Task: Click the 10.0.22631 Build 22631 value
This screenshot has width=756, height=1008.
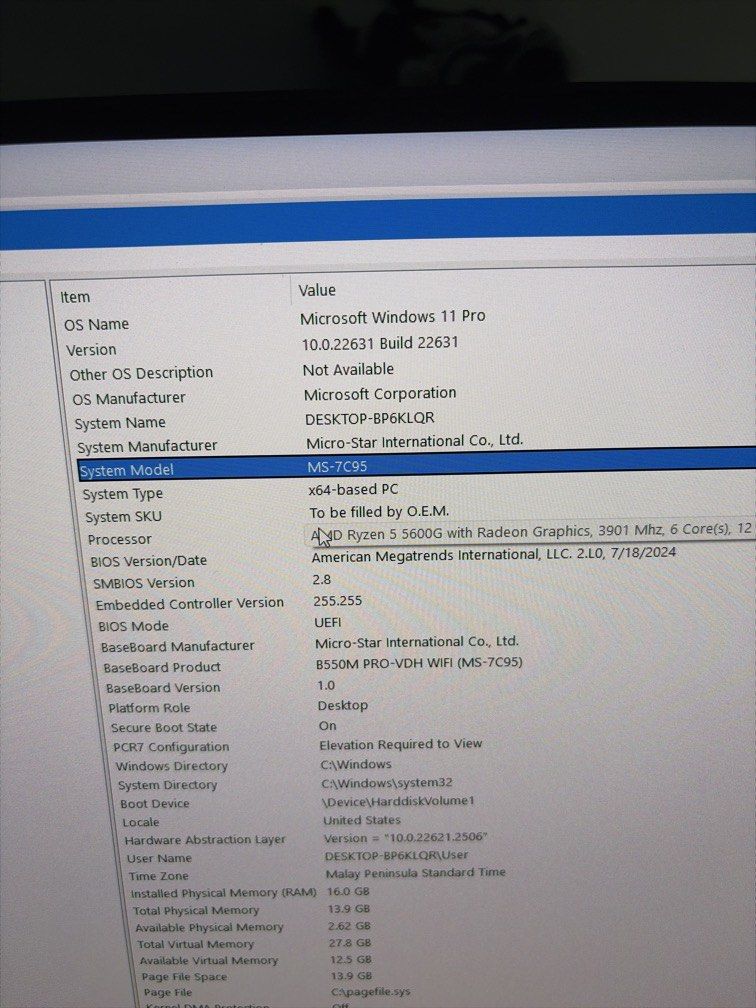Action: tap(380, 343)
